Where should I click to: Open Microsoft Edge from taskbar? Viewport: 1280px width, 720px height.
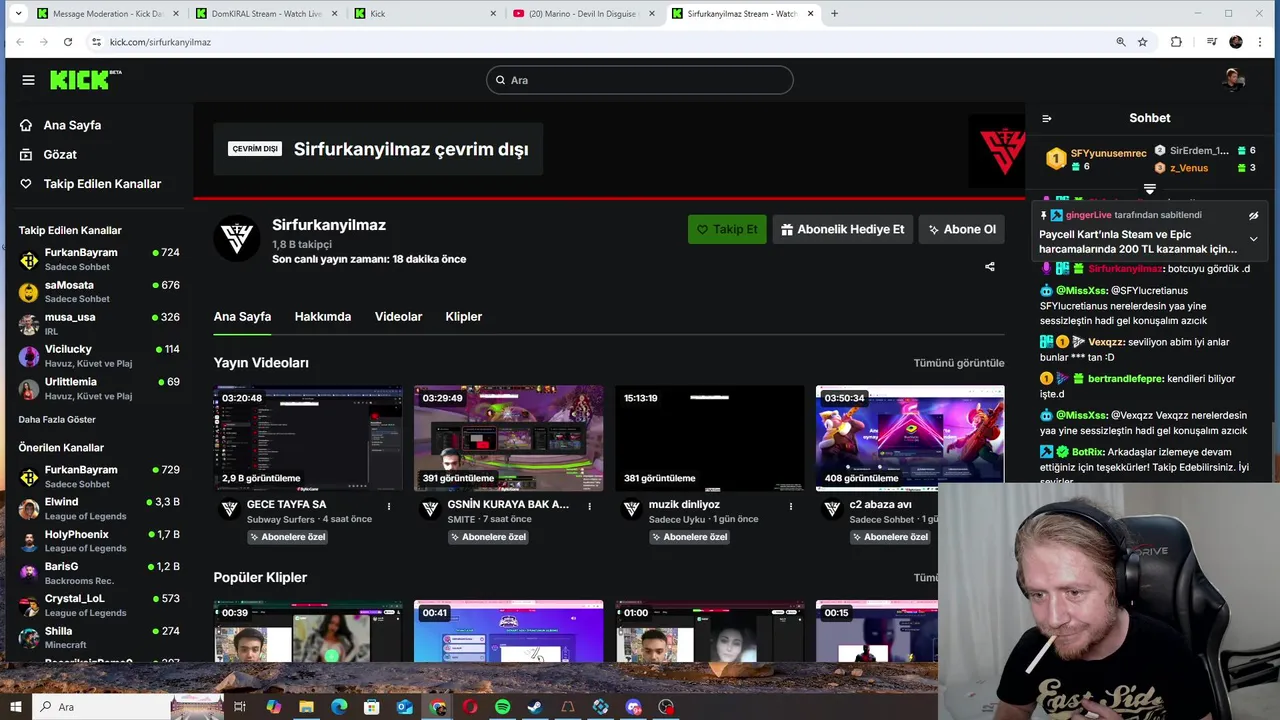coord(339,707)
